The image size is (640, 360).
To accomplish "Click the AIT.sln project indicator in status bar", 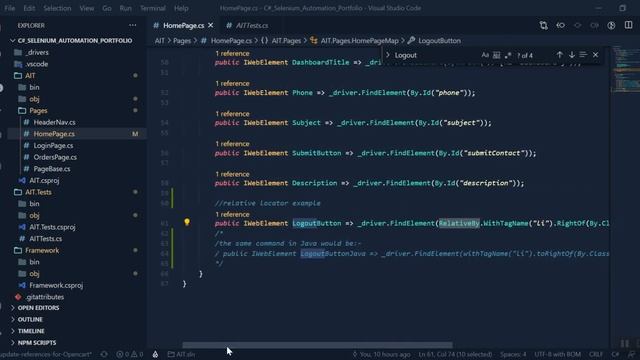I will coord(182,354).
